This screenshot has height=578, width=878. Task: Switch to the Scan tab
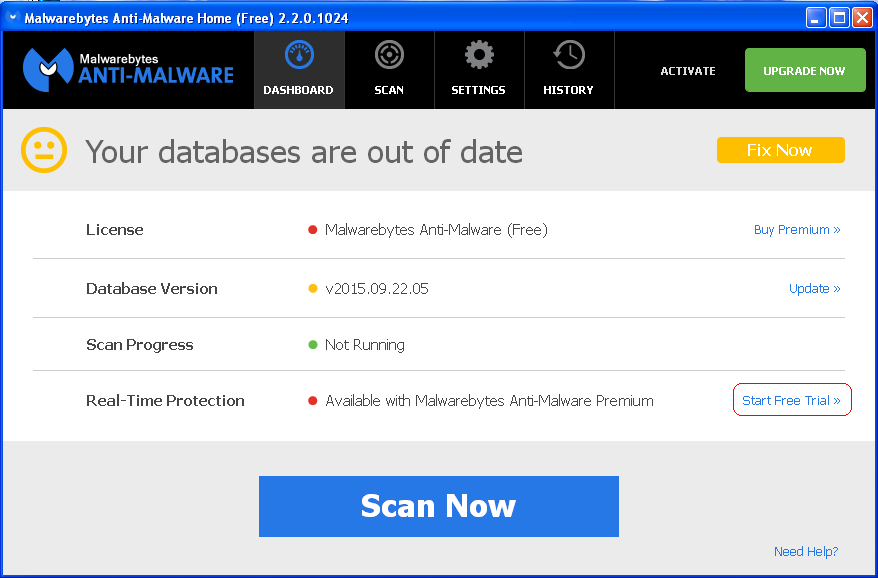pyautogui.click(x=389, y=70)
